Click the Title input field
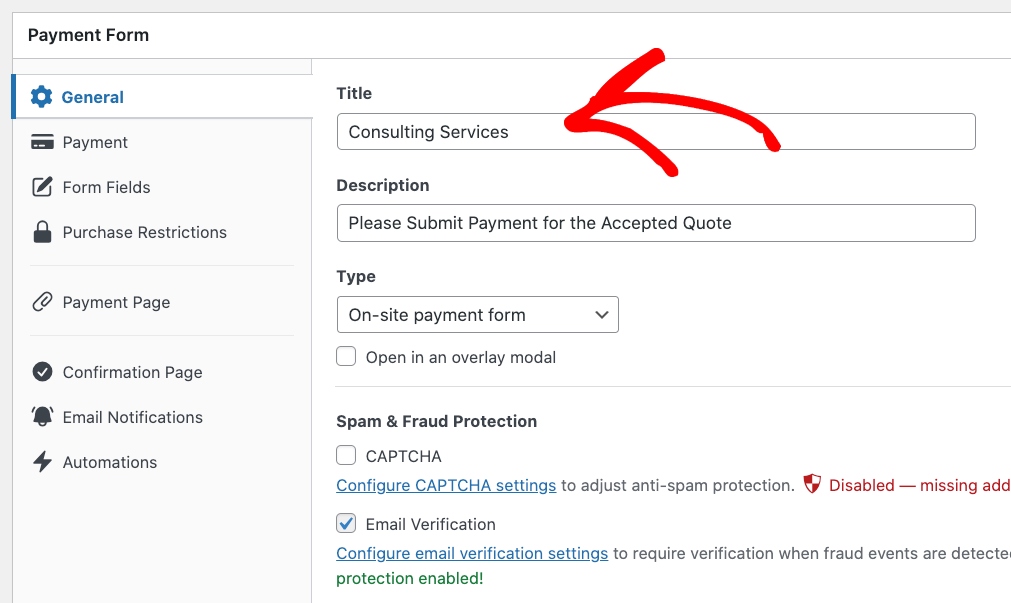 tap(655, 132)
